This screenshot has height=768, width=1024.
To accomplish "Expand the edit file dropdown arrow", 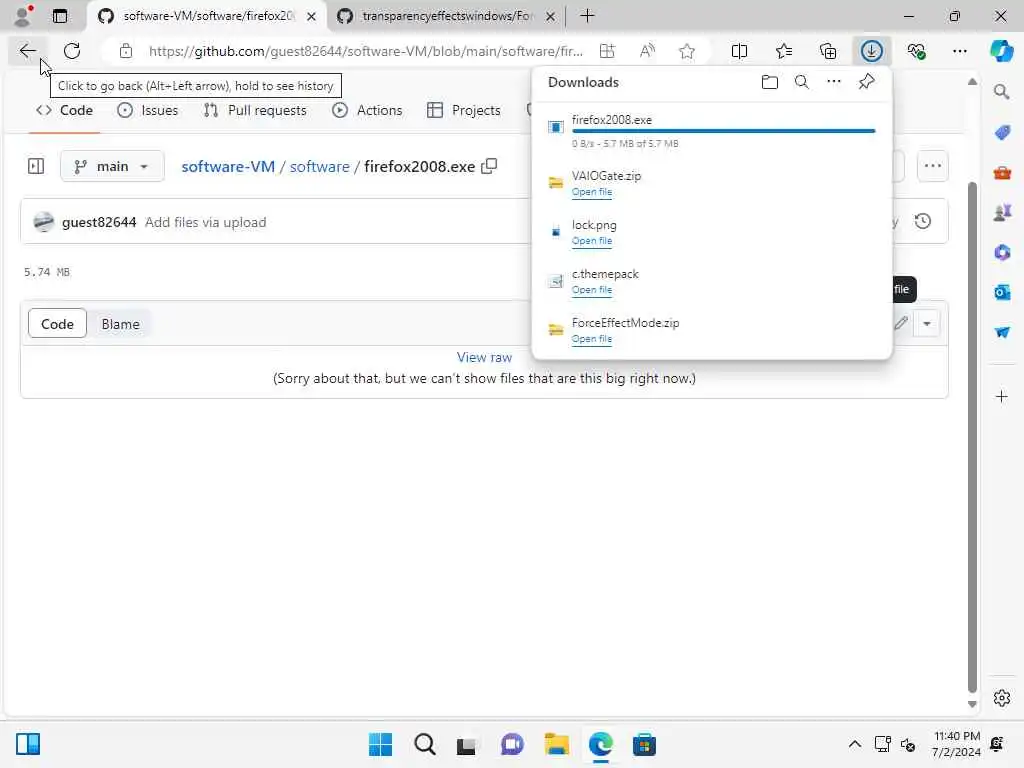I will (927, 323).
